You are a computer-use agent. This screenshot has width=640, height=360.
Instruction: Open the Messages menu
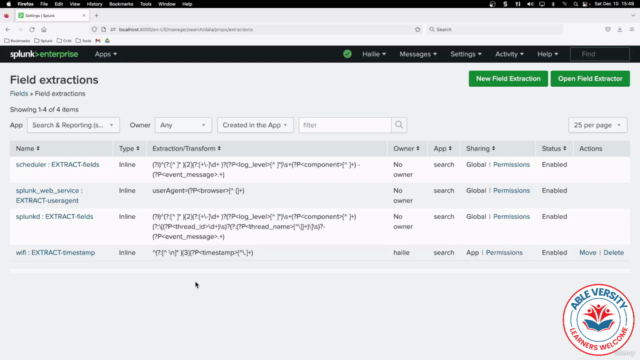tap(418, 54)
